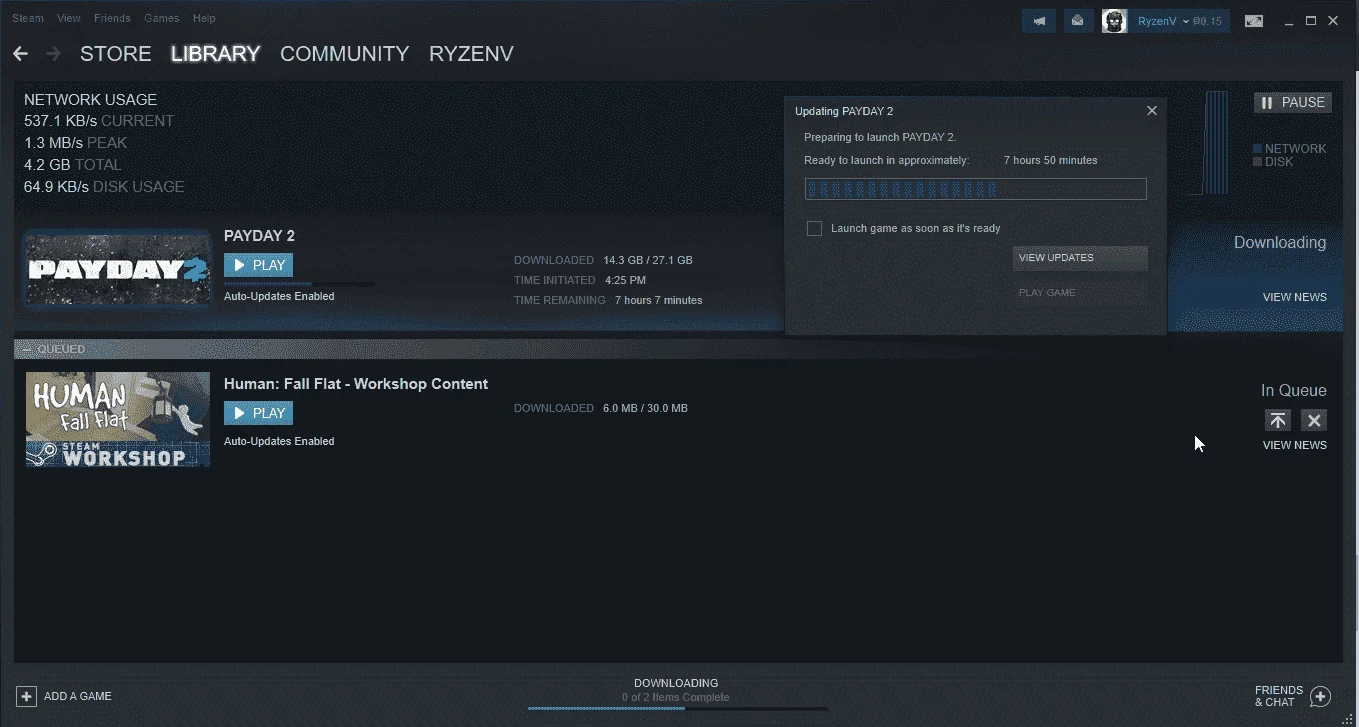Click 0 of 2 Items Complete status
Screen dimensions: 1359x727
675,697
